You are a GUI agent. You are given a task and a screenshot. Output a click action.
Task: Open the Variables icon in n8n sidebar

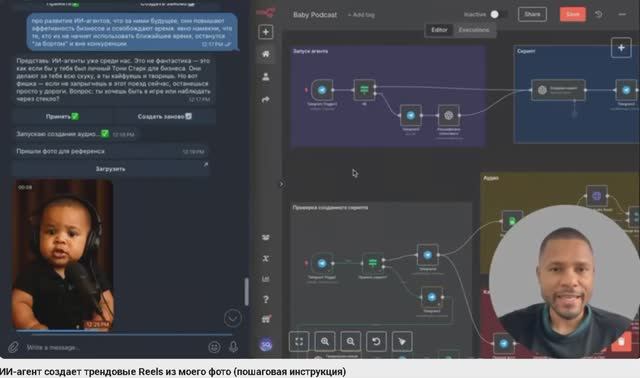pyautogui.click(x=266, y=258)
